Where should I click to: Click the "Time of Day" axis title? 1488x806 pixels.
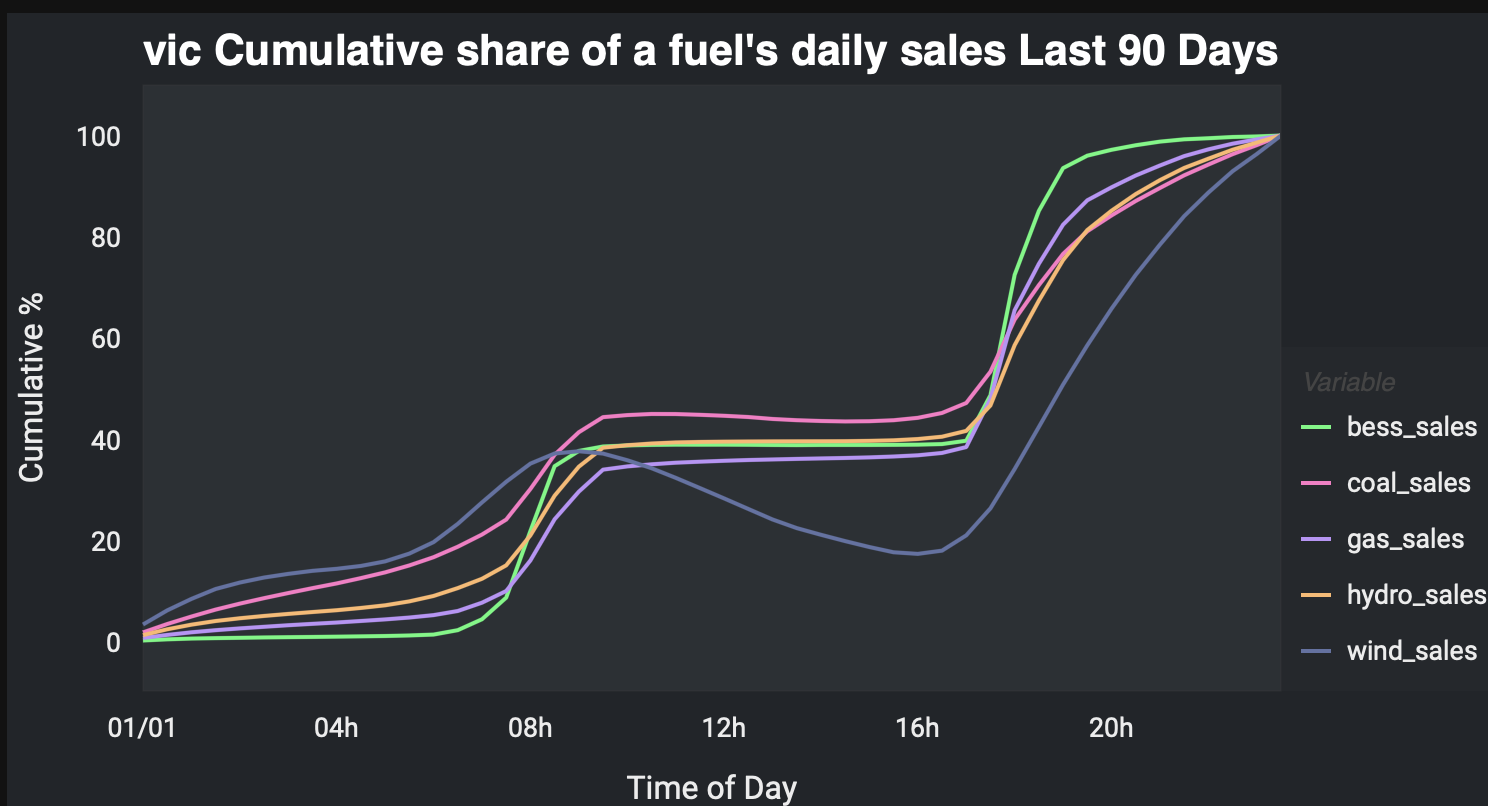pyautogui.click(x=711, y=787)
